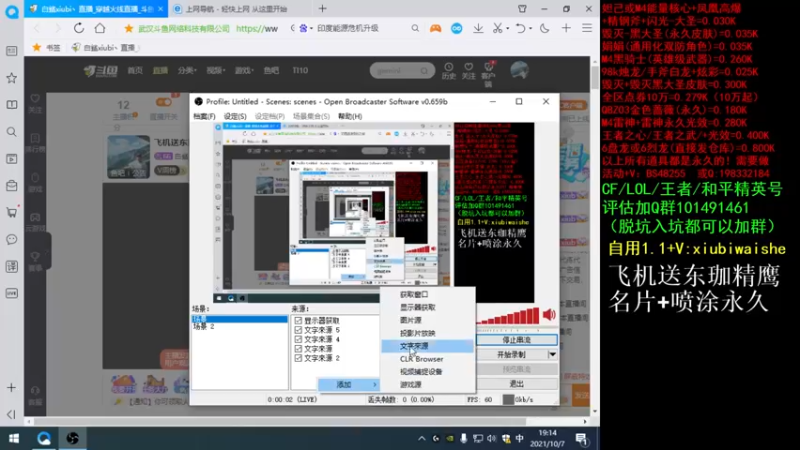Open the taskbar notification center icon
Screen dimensions: 800x450
582,438
